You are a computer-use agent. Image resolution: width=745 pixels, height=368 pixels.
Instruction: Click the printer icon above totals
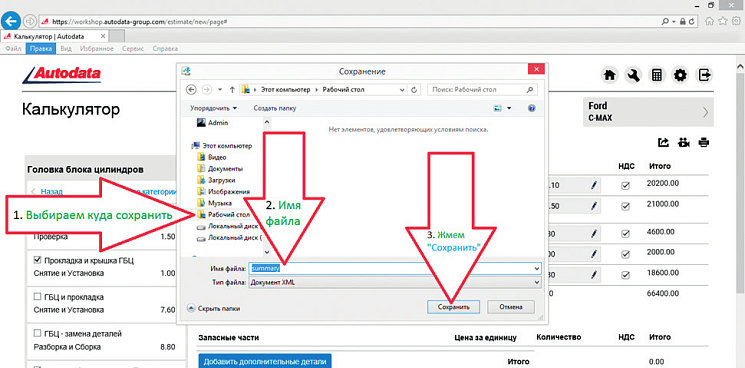pyautogui.click(x=704, y=142)
